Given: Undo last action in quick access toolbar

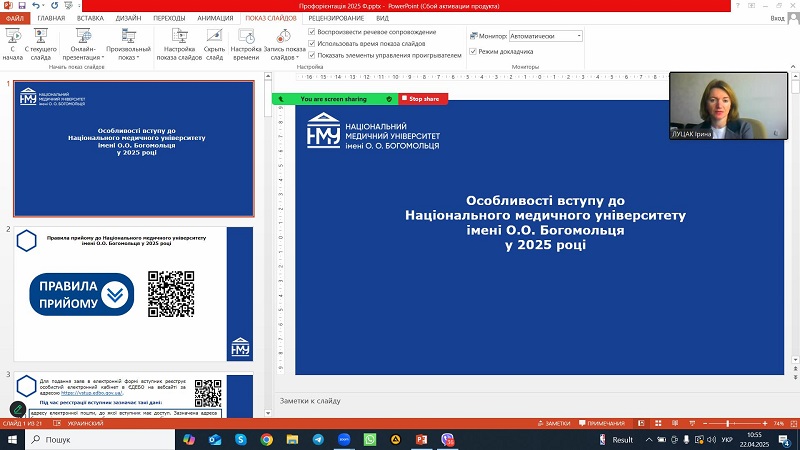Looking at the screenshot, I should coord(36,6).
